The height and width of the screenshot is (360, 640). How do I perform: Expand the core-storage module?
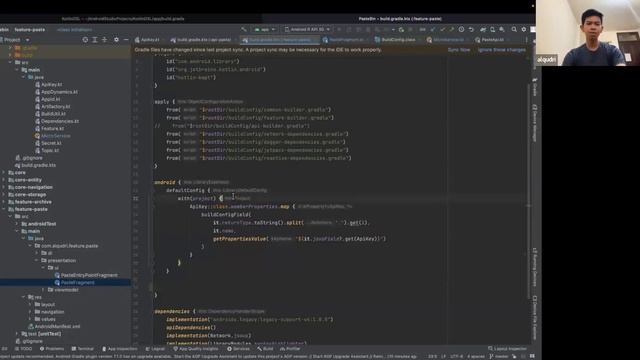coord(4,195)
